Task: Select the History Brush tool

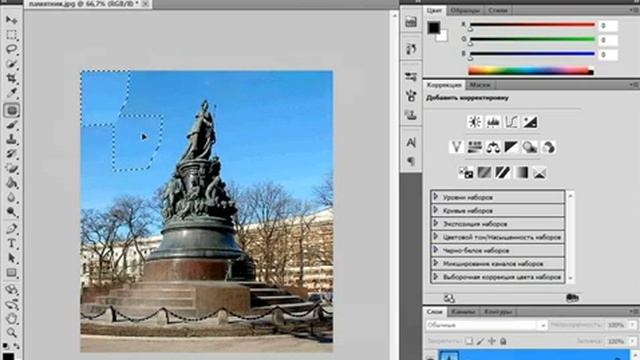Action: click(x=11, y=154)
